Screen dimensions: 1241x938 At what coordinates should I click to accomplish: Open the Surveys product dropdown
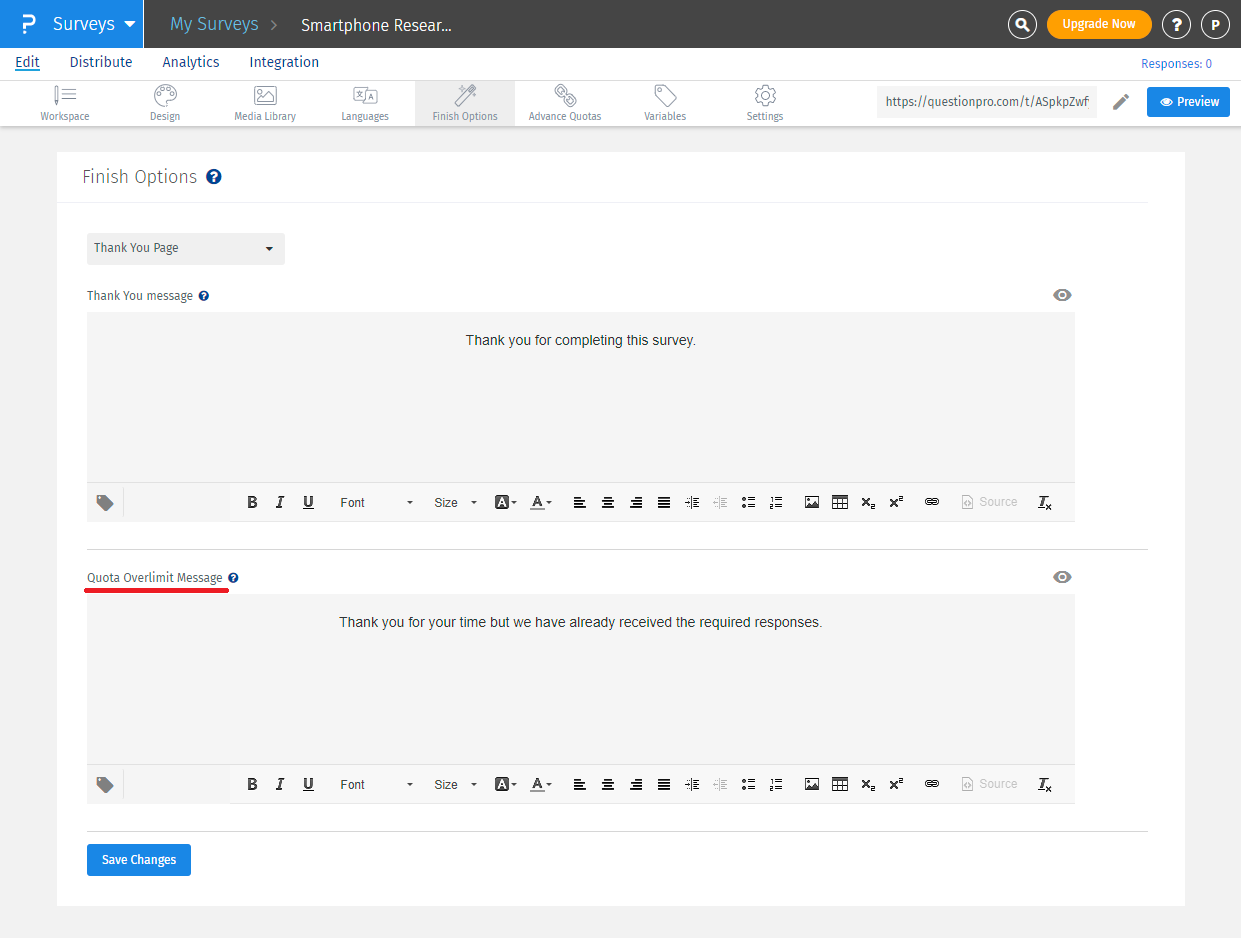click(72, 24)
